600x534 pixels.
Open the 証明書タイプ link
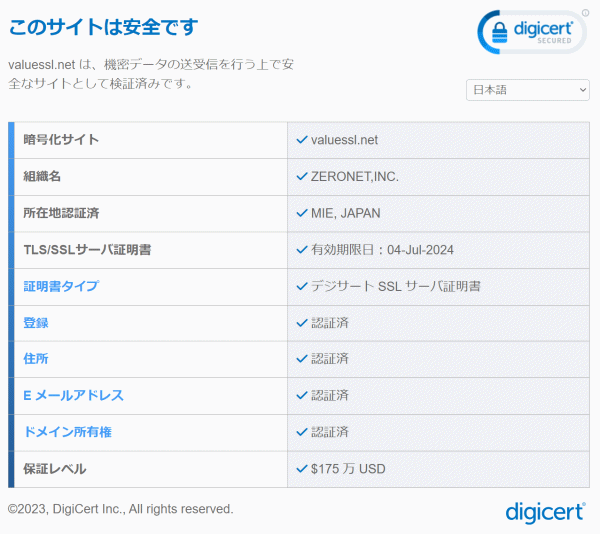click(61, 286)
